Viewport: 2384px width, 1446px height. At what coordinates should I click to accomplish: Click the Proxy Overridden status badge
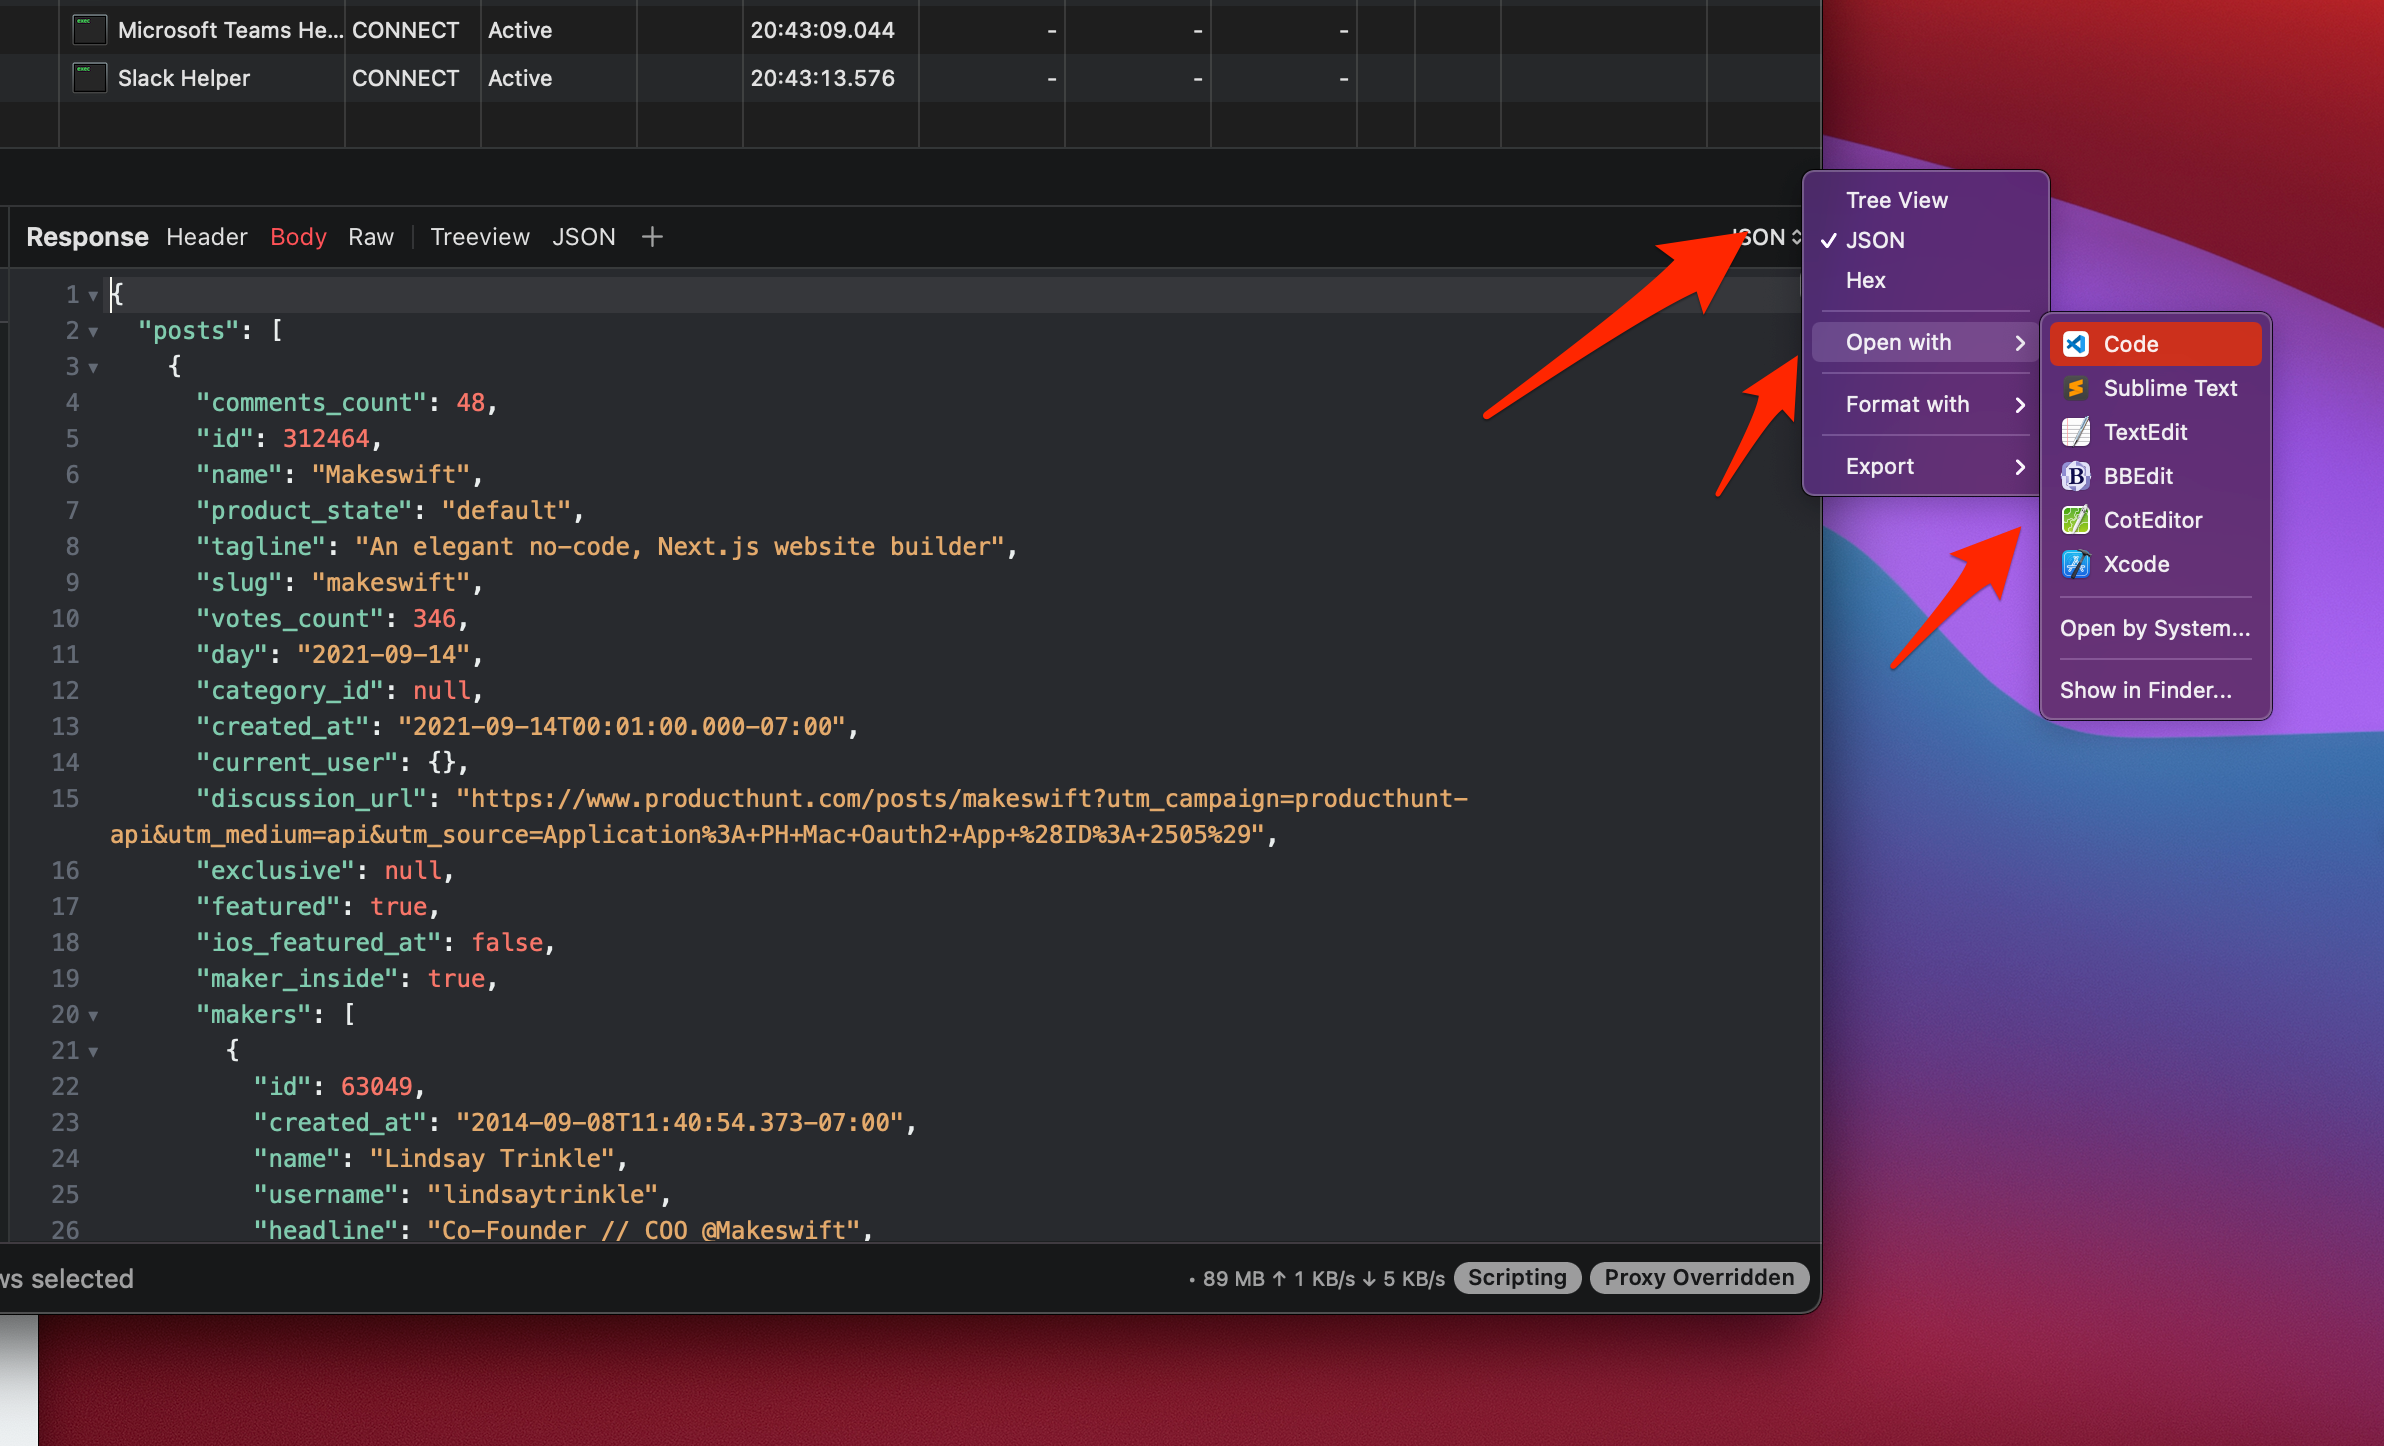[1699, 1277]
